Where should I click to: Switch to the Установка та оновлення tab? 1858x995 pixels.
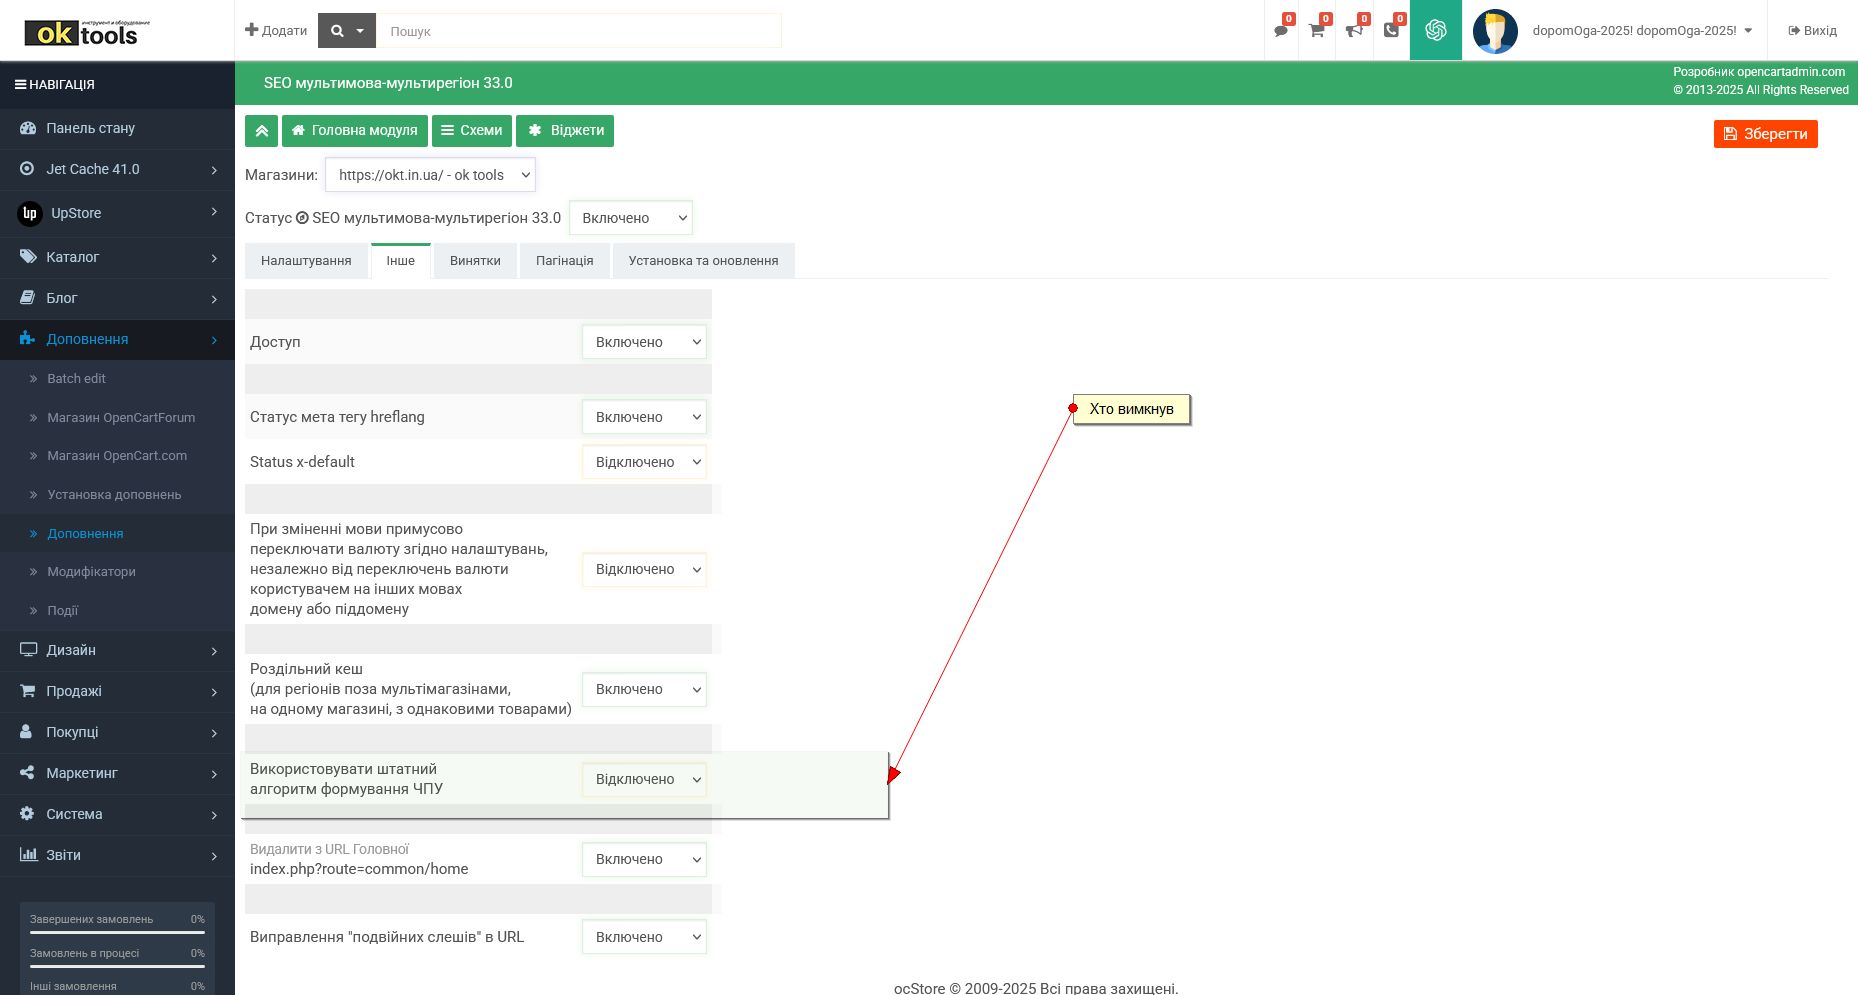703,261
